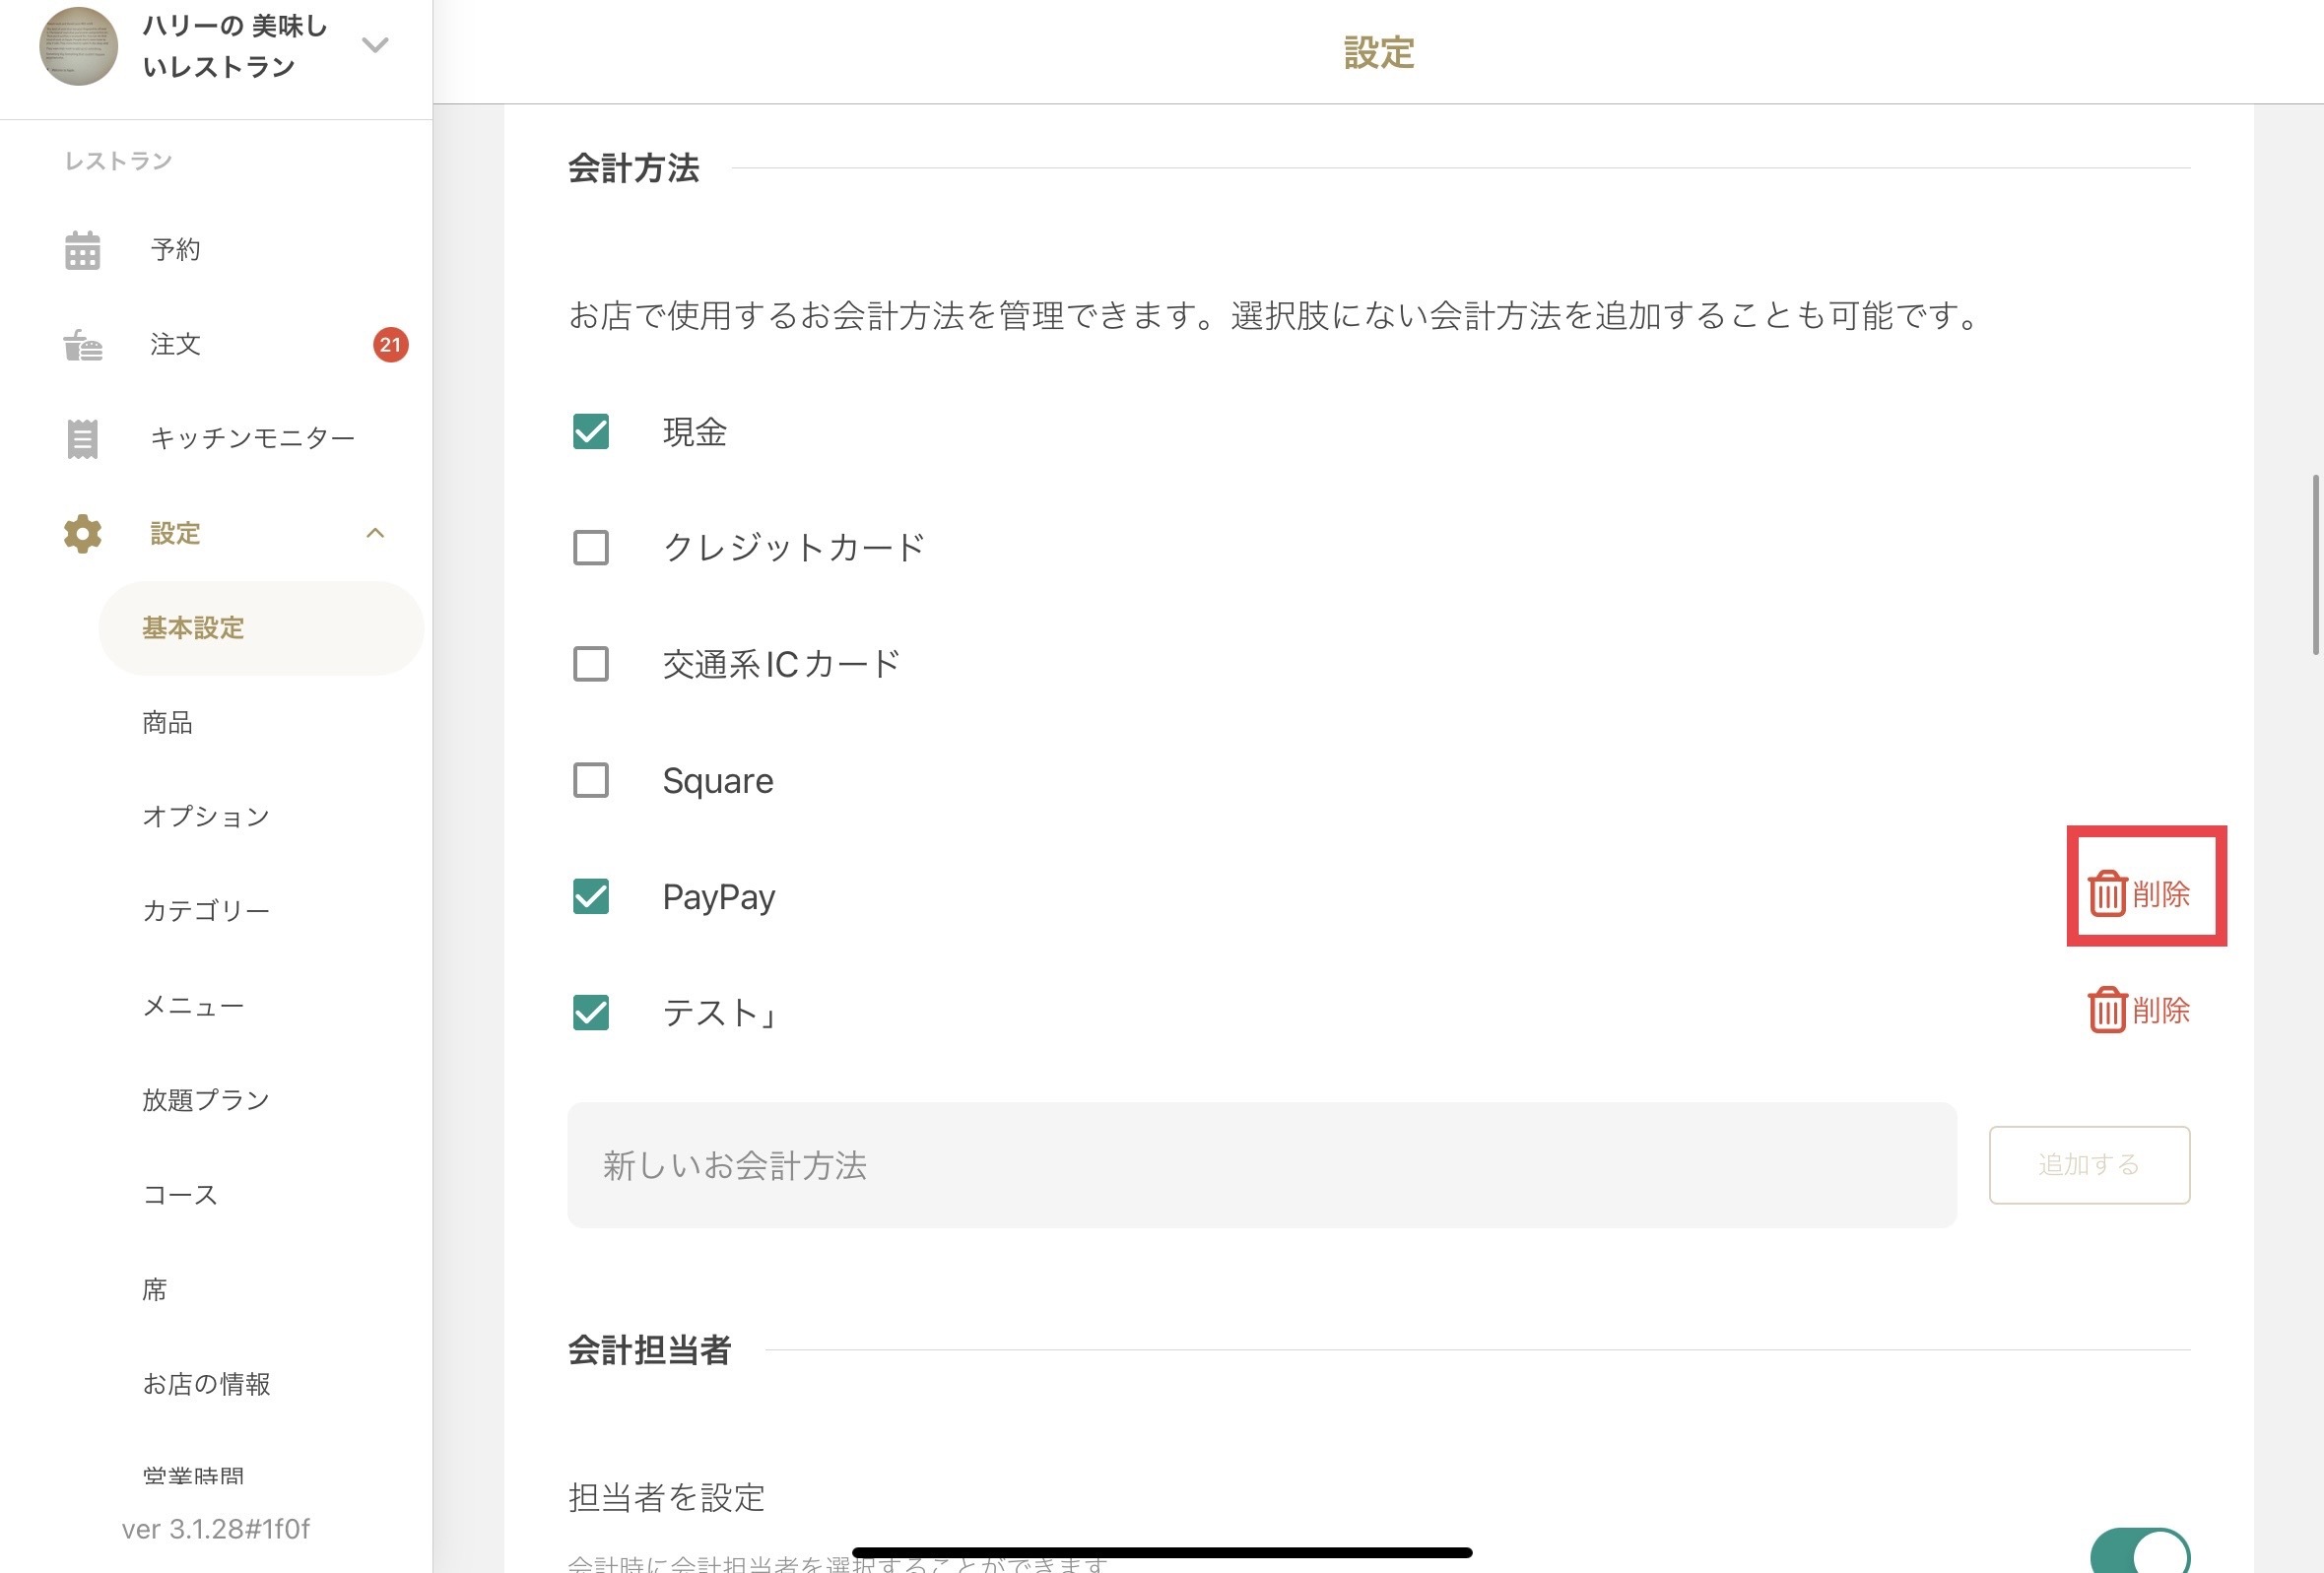Click the ハリーの美味しいレストラン name
Screen dimensions: 2324x1573
point(236,46)
